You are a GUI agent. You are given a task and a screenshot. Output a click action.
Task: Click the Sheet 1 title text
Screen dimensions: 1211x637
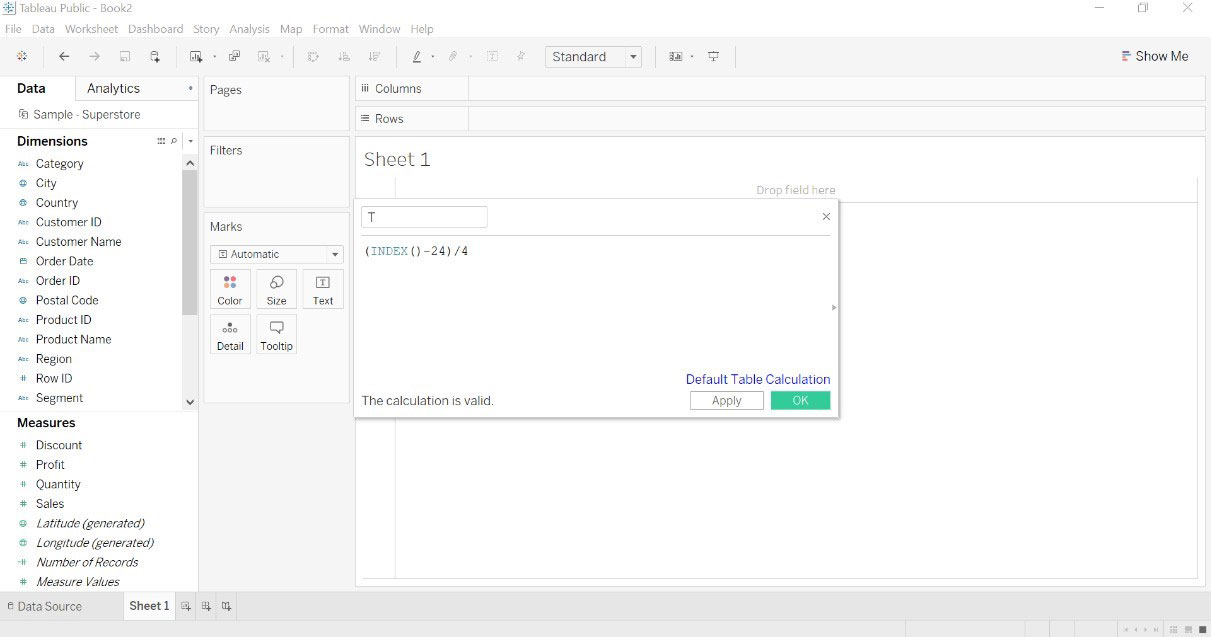pos(397,160)
